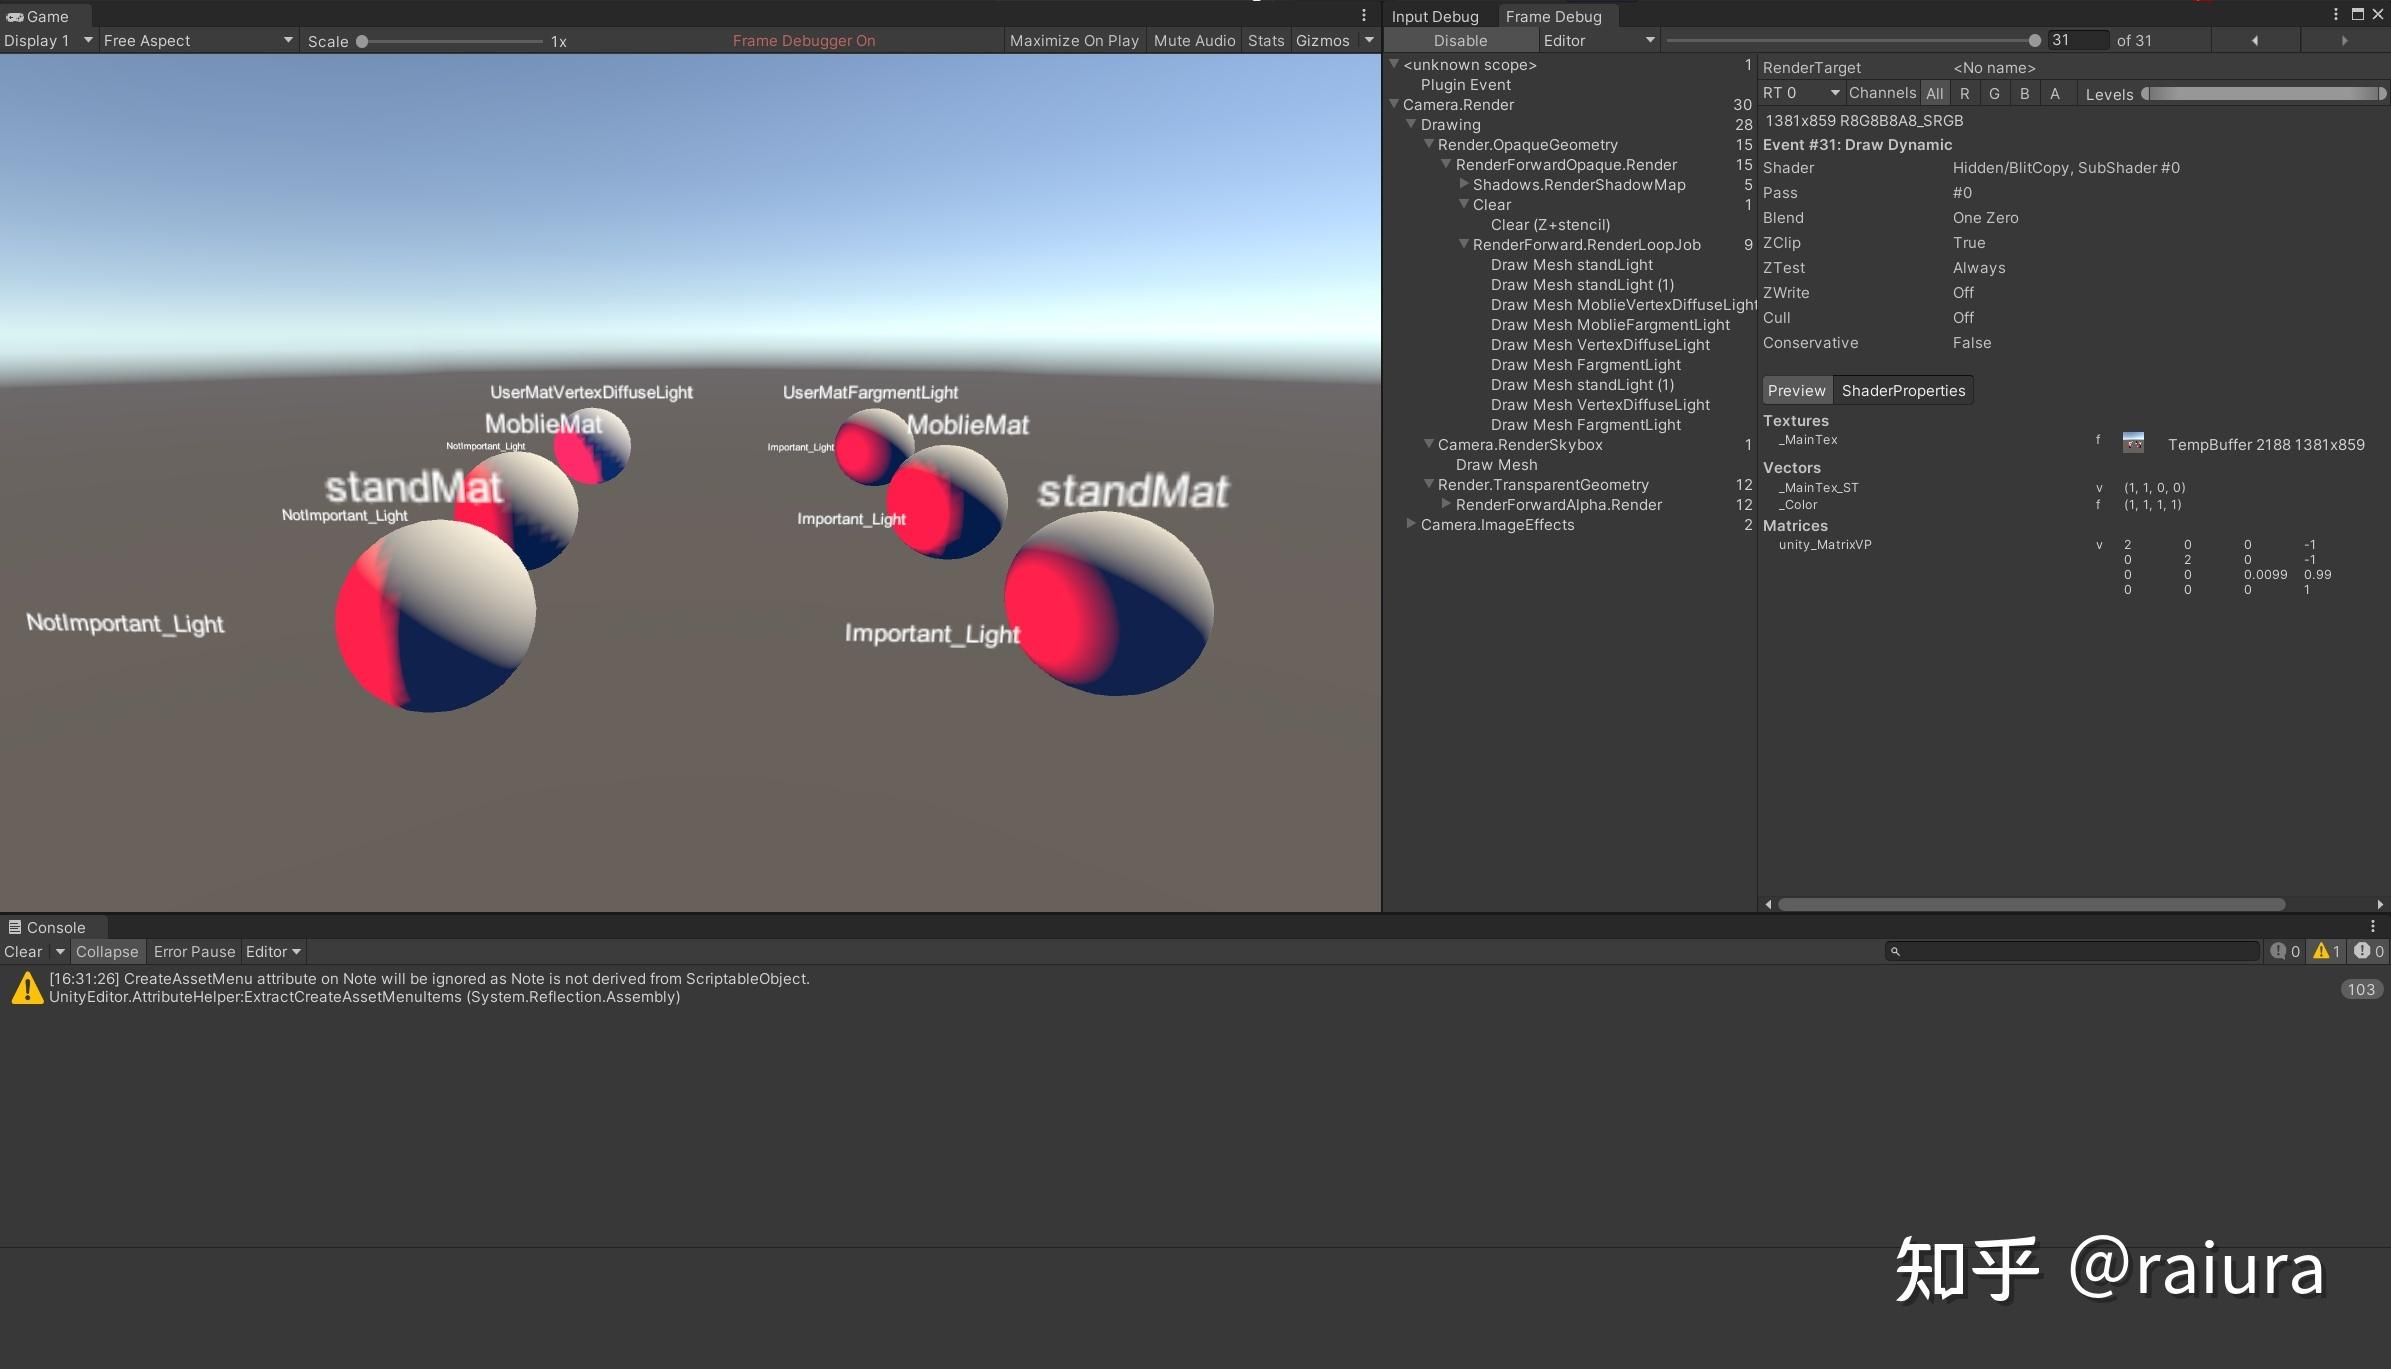The height and width of the screenshot is (1369, 2391).
Task: Step to previous frame debugger event
Action: (x=2254, y=40)
